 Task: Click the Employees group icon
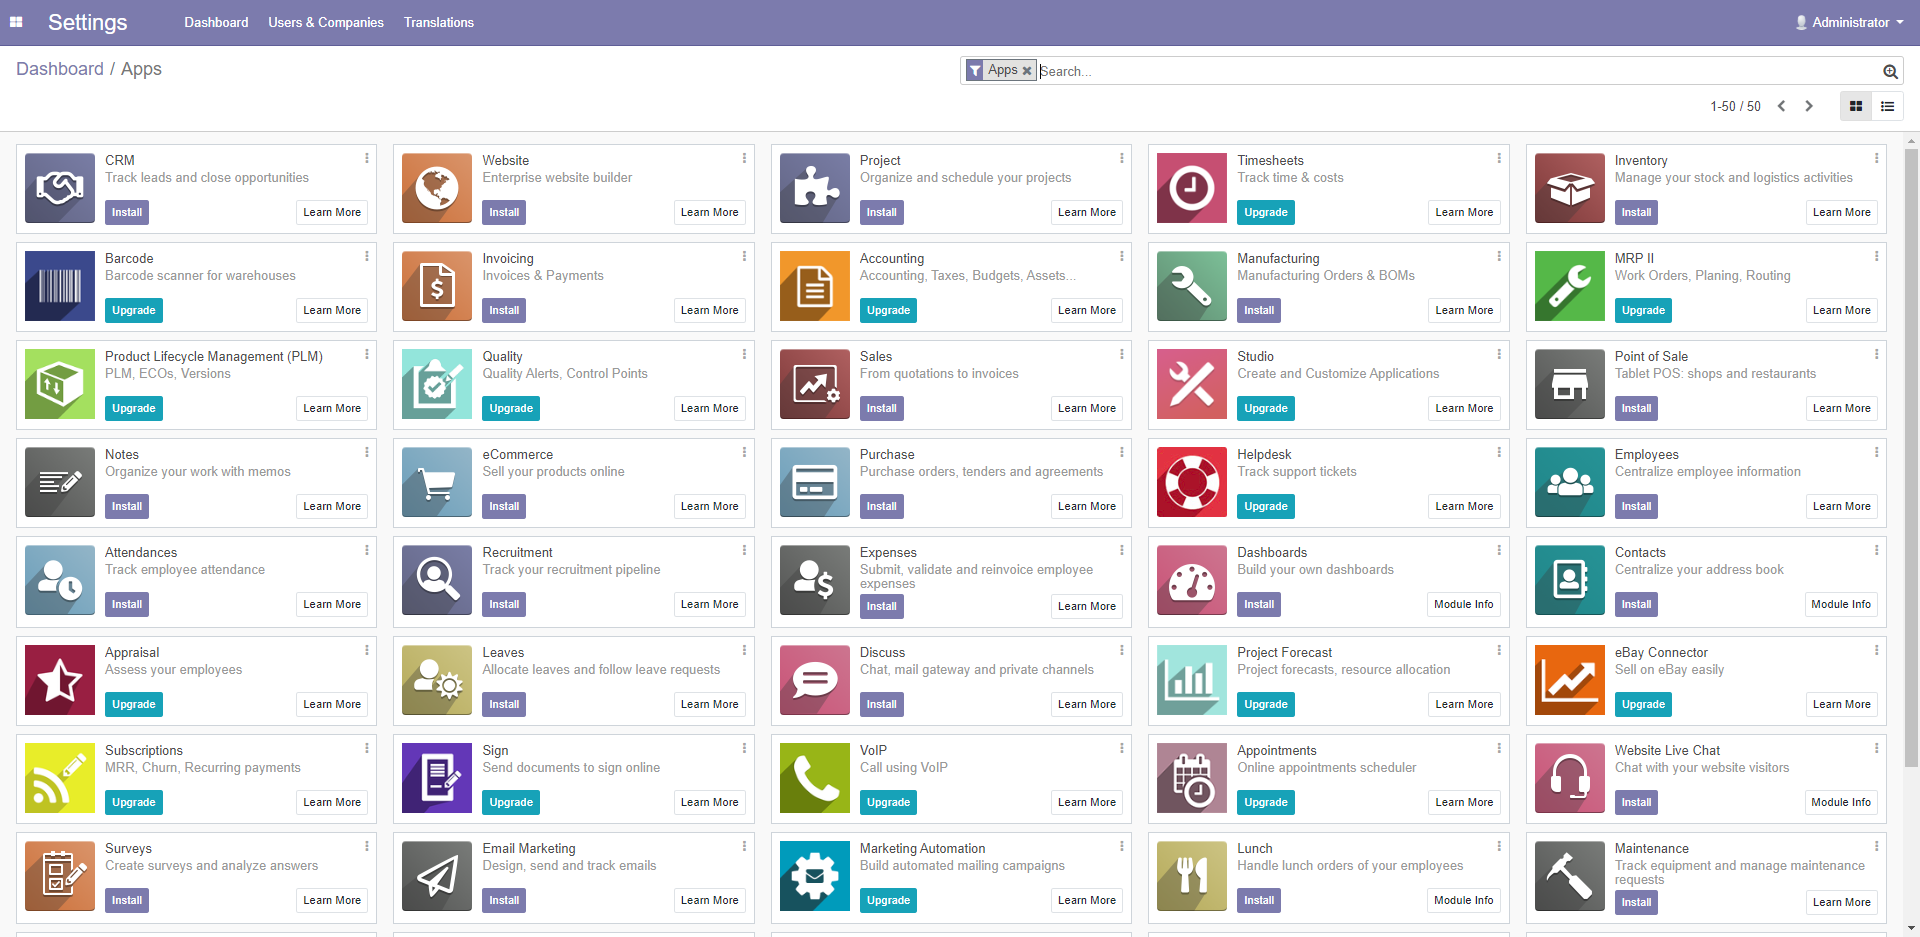(x=1570, y=482)
